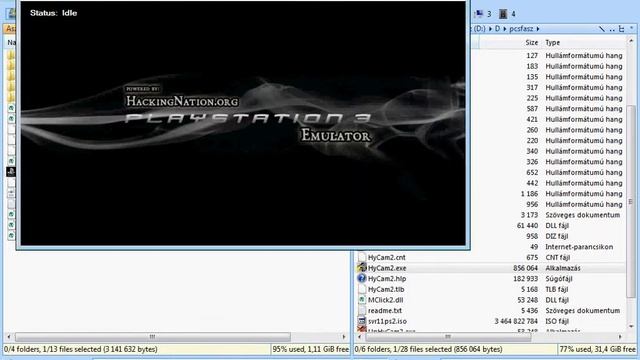
Task: Open the D folder breadcrumb
Action: (x=497, y=29)
